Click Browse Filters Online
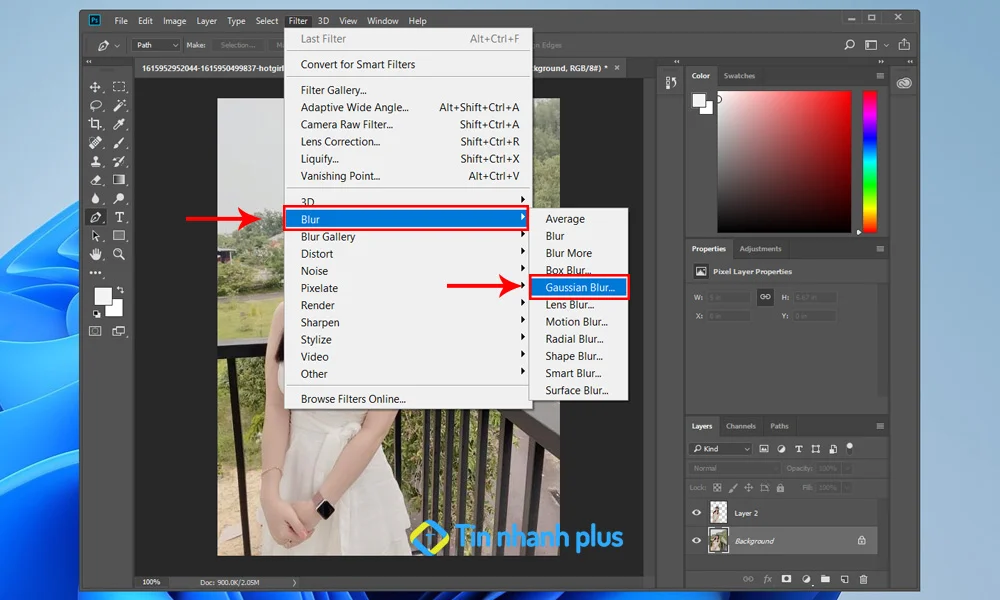1000x600 pixels. pyautogui.click(x=353, y=399)
